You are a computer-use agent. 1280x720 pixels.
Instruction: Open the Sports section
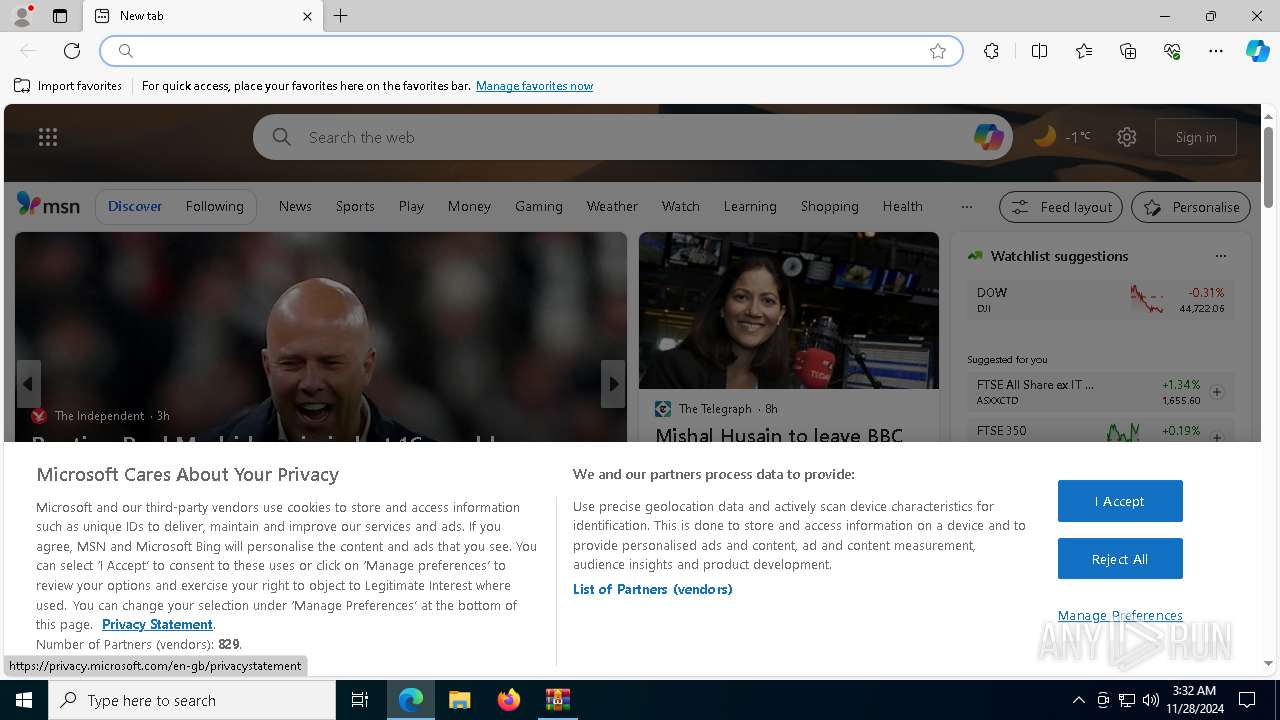click(355, 206)
